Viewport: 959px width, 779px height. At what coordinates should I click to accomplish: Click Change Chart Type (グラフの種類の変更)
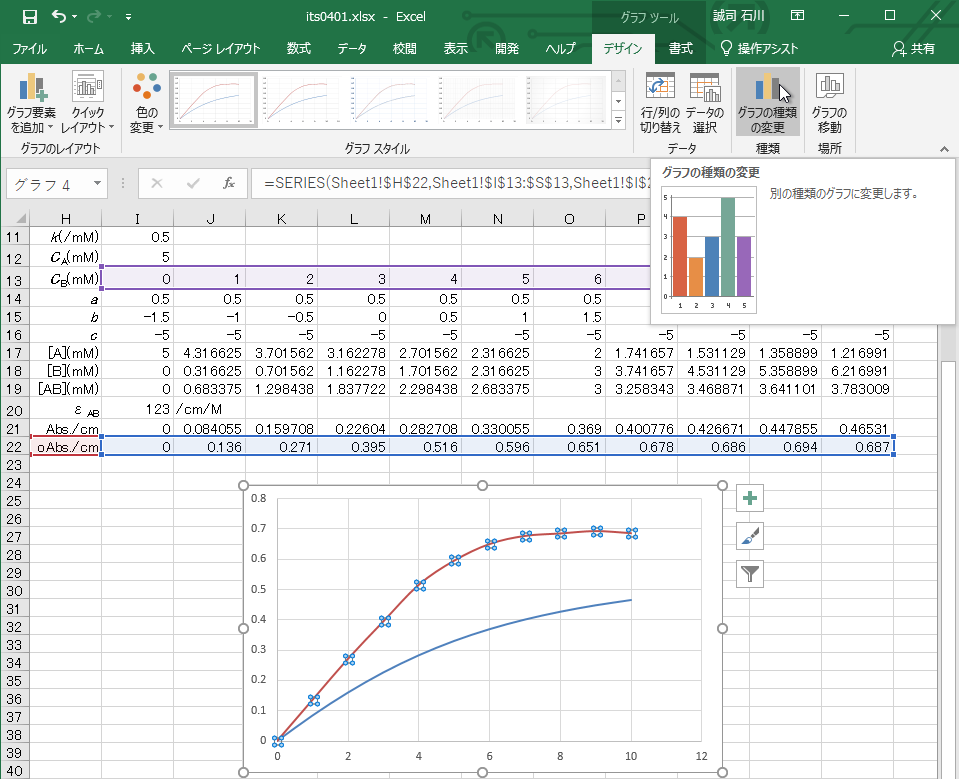[x=767, y=102]
